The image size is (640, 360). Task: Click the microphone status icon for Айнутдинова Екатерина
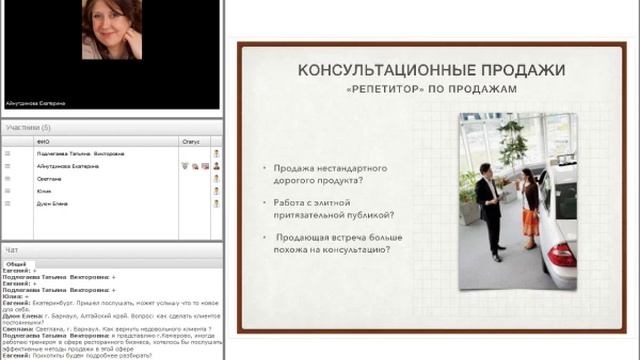(x=185, y=166)
